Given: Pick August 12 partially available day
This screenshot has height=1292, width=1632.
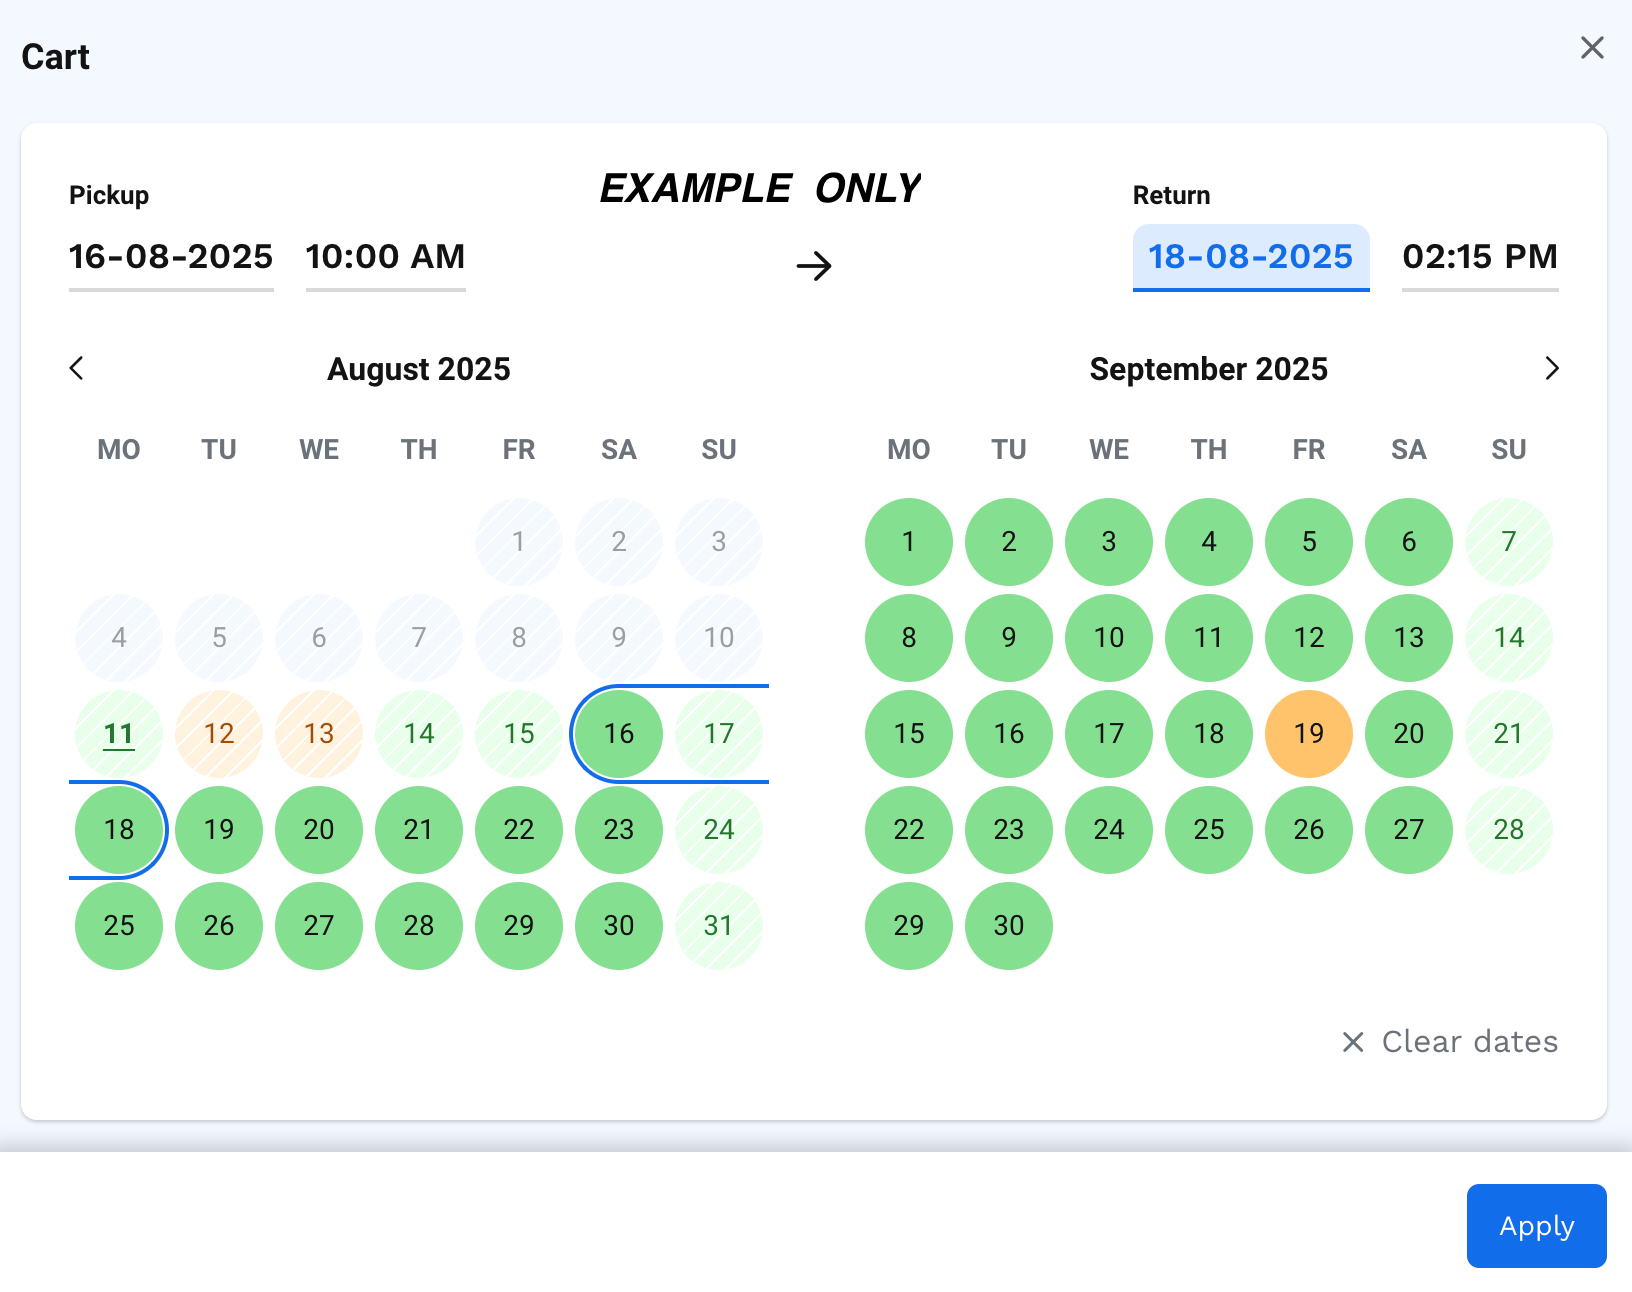Looking at the screenshot, I should [219, 734].
